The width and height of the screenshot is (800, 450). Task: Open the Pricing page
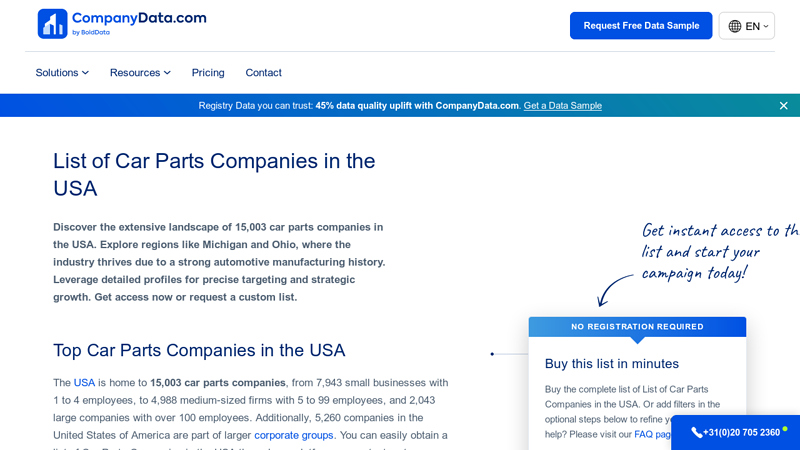coord(208,72)
